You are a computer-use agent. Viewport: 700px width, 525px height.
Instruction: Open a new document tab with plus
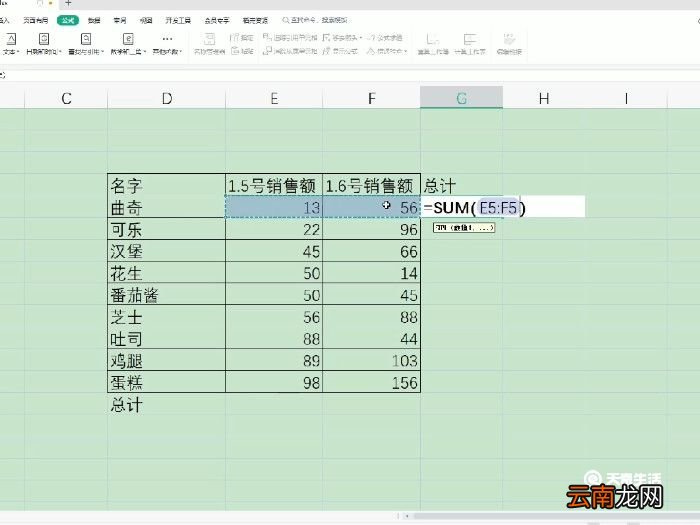(x=68, y=3)
